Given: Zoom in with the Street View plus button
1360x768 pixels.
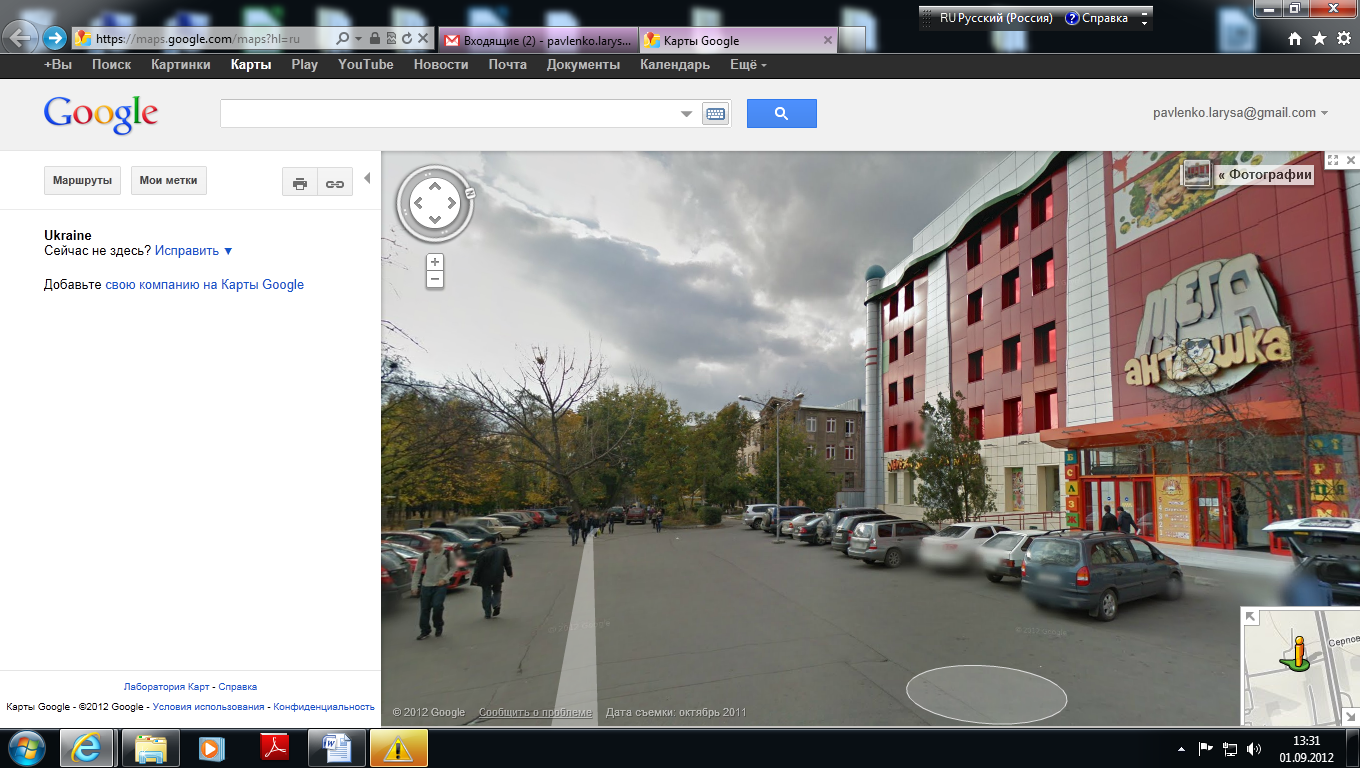Looking at the screenshot, I should tap(434, 262).
